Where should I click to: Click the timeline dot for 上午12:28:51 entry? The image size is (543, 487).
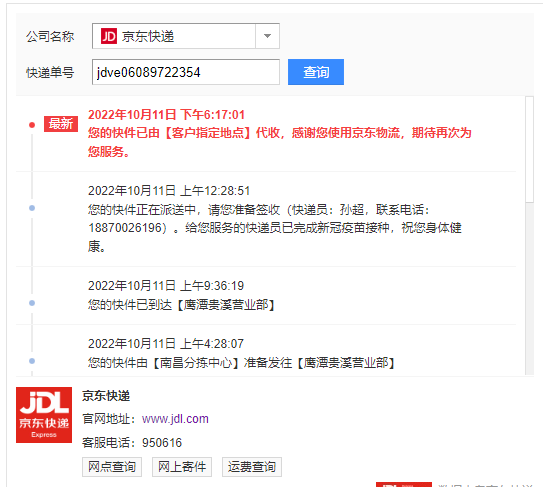(32, 208)
